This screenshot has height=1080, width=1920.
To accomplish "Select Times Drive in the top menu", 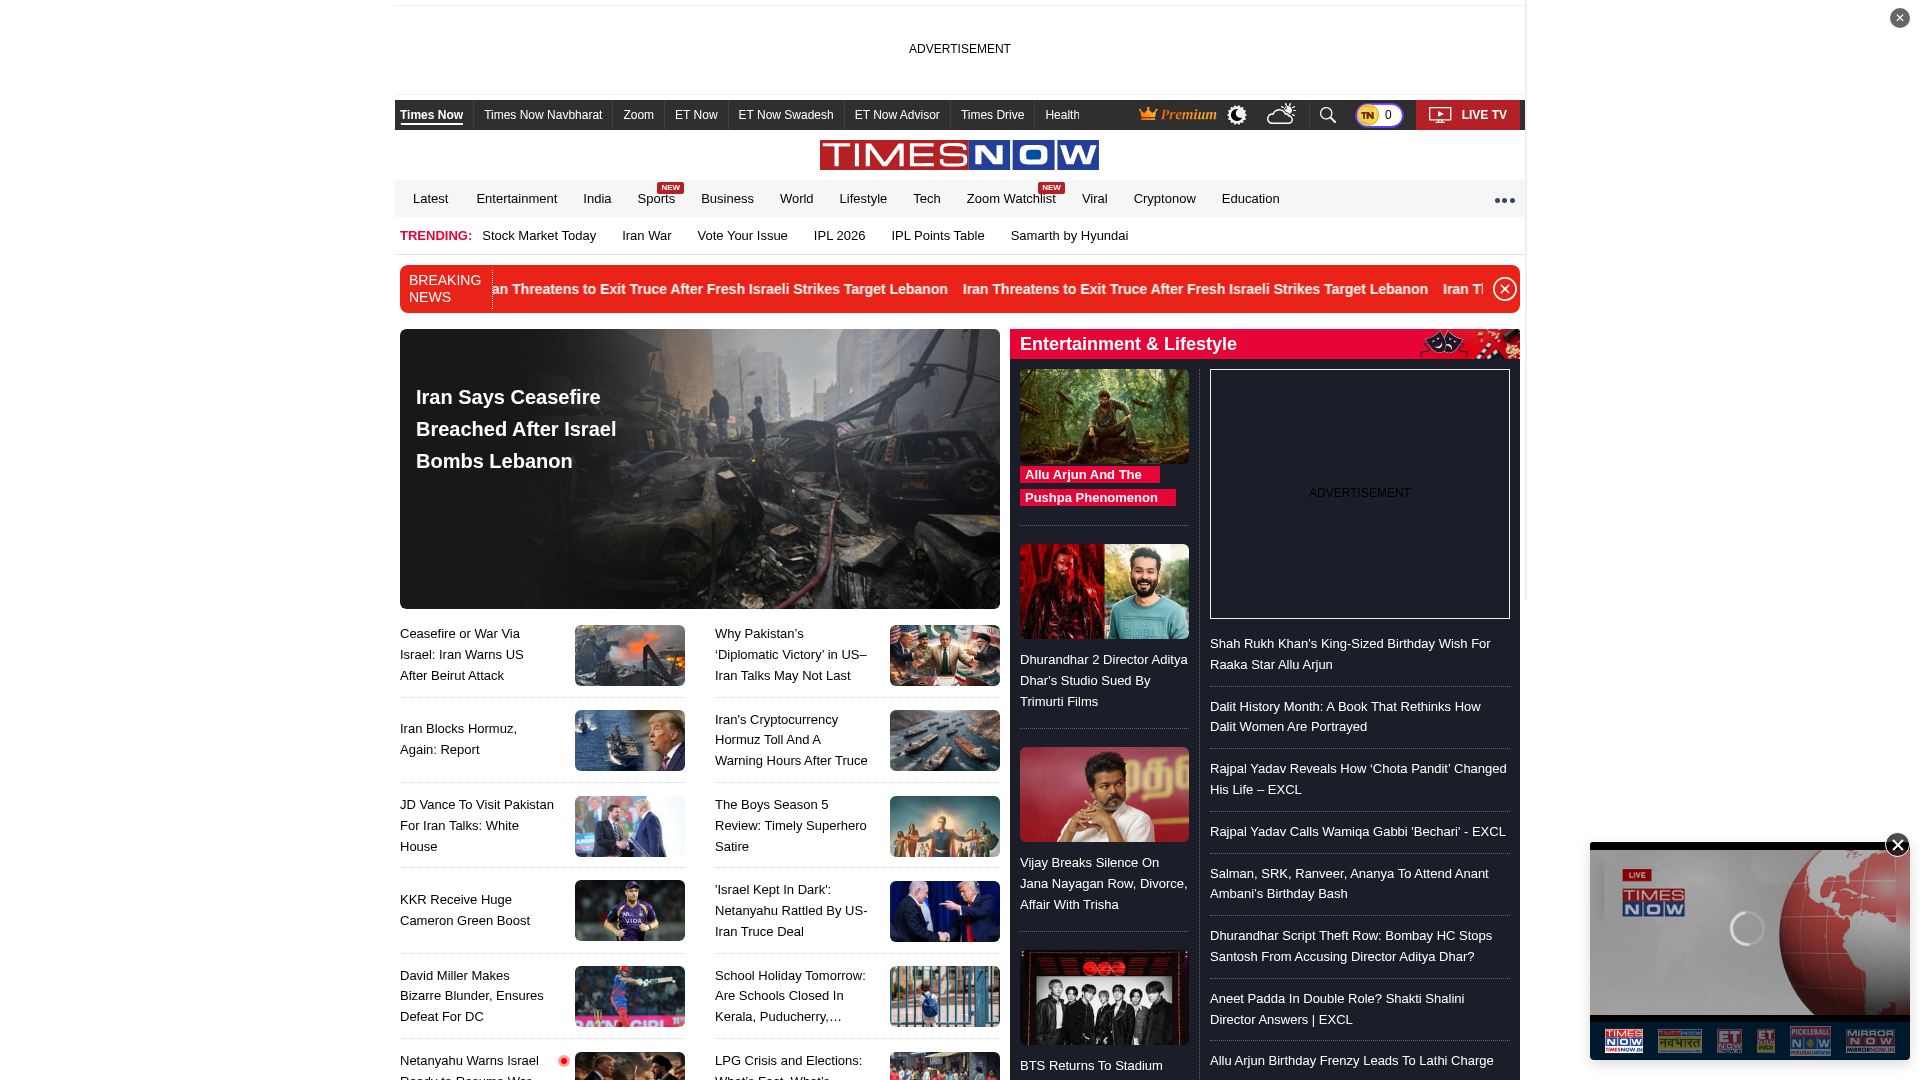I will (x=992, y=115).
